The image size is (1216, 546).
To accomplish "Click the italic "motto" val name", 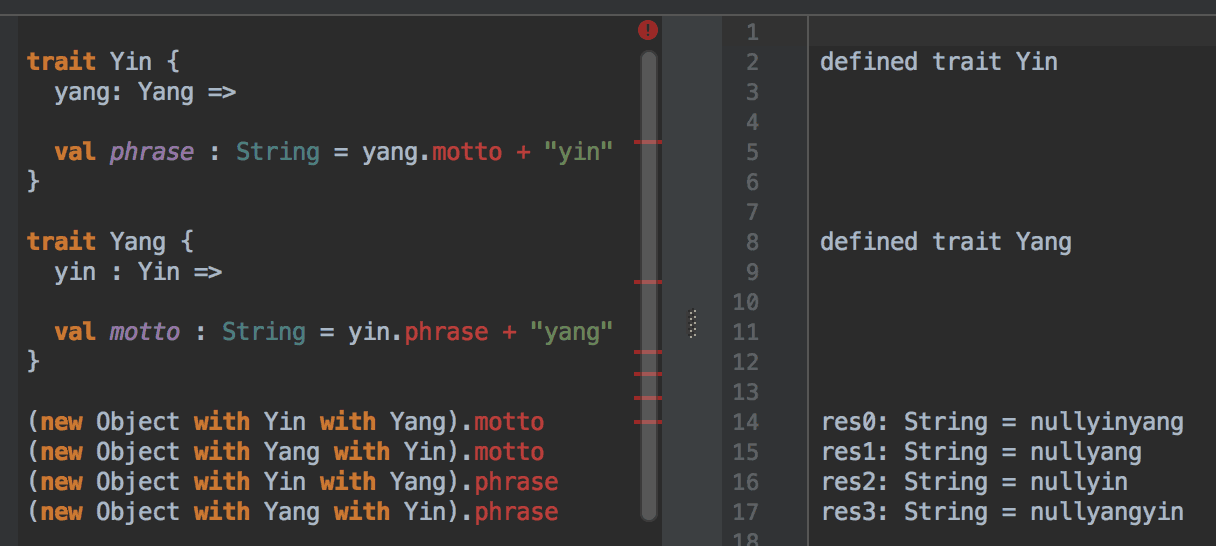I will coord(145,332).
